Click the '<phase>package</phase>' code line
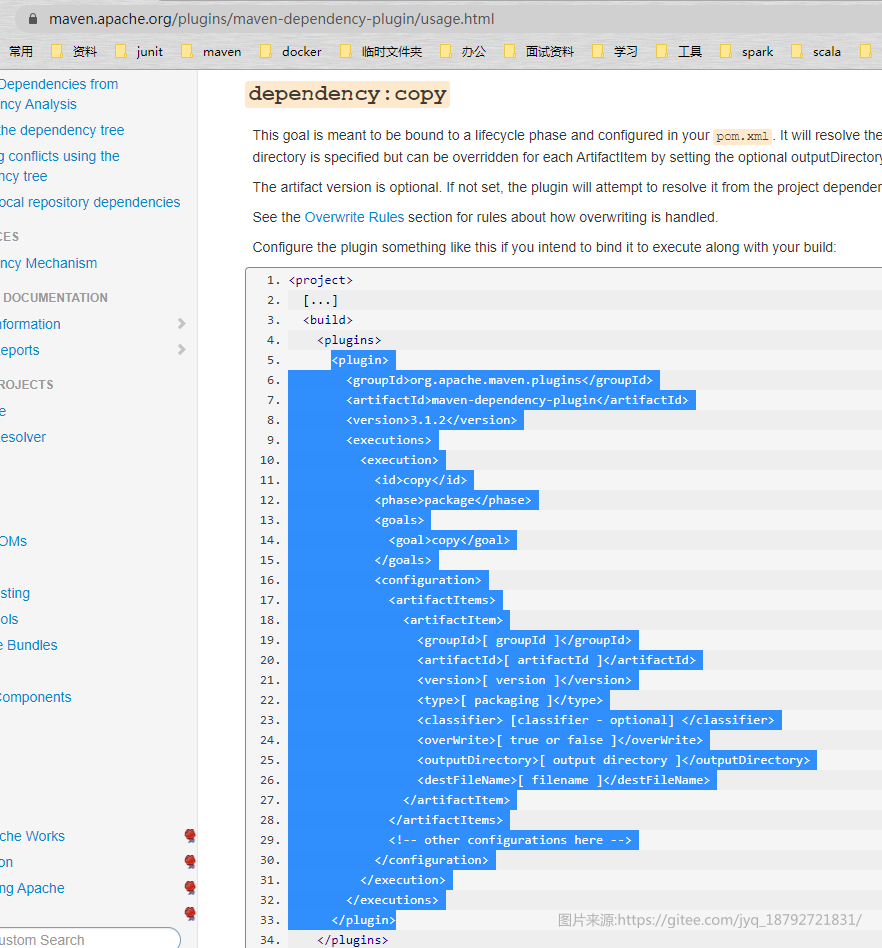882x948 pixels. pos(453,500)
